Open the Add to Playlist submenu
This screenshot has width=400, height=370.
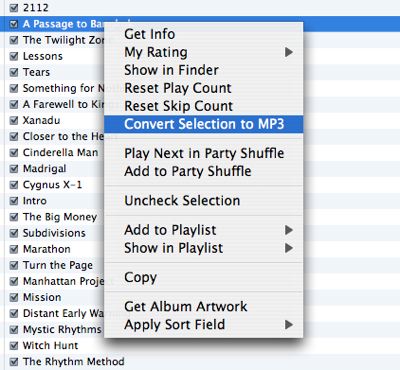click(x=204, y=230)
